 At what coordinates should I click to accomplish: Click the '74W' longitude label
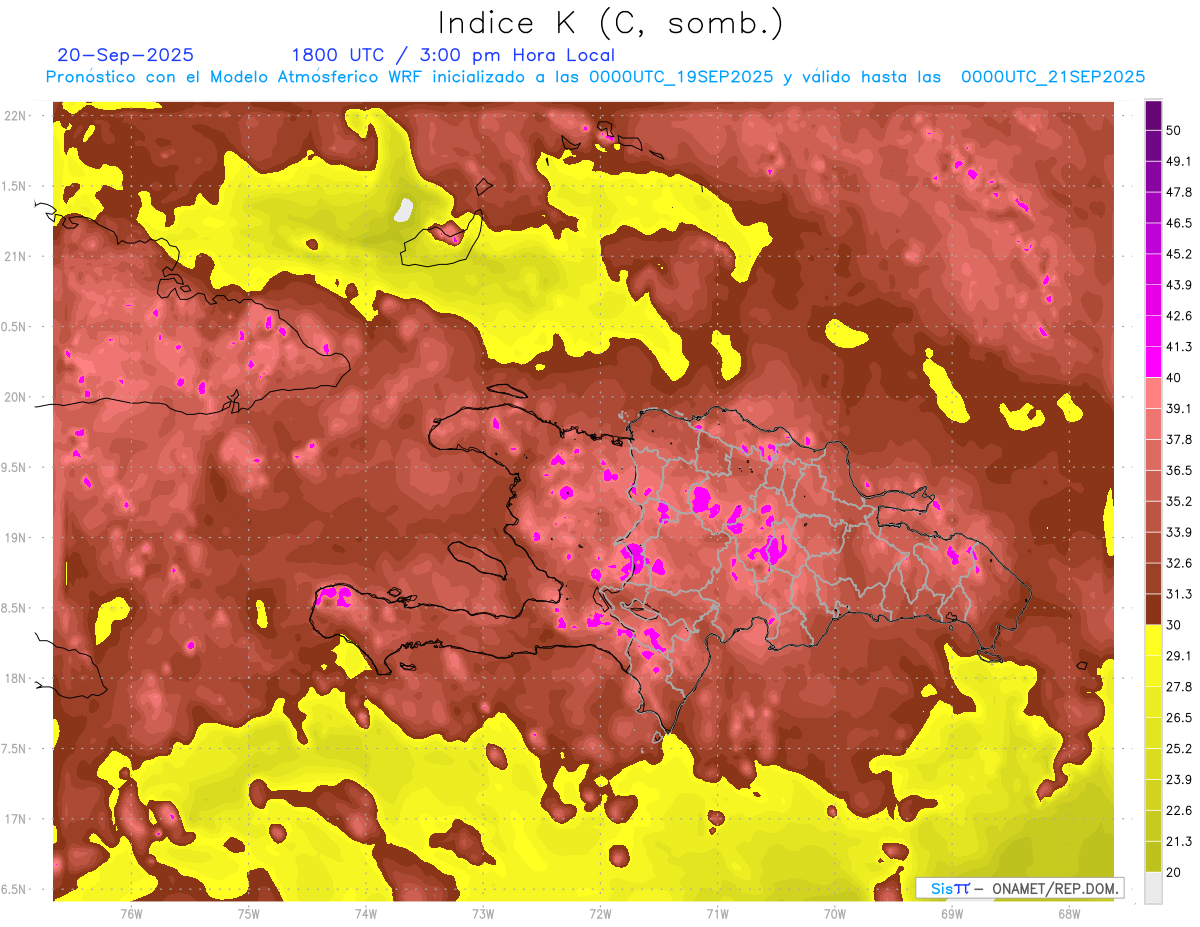pos(366,913)
